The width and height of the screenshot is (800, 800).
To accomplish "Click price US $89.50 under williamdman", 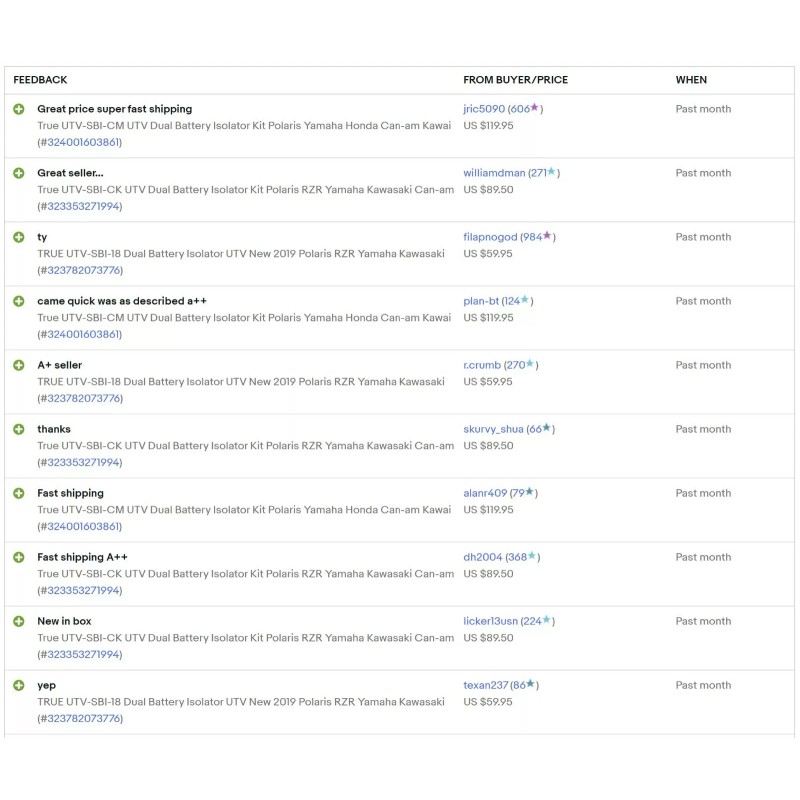I will (488, 190).
